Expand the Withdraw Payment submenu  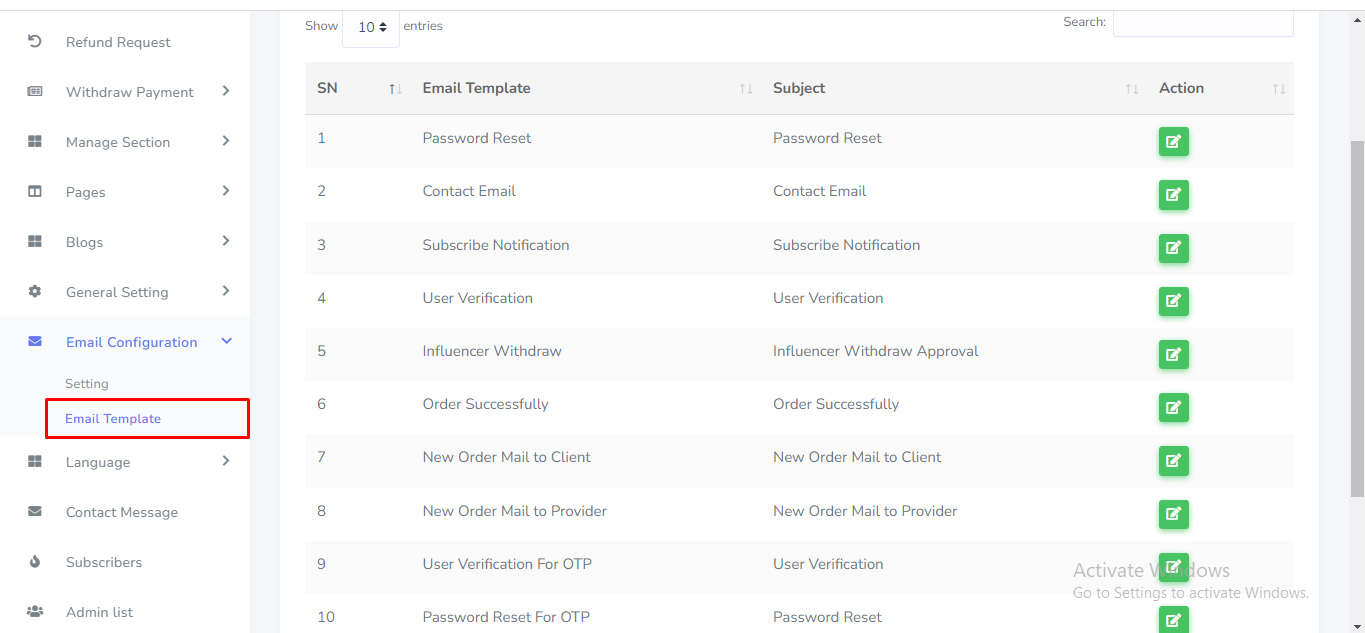click(226, 92)
